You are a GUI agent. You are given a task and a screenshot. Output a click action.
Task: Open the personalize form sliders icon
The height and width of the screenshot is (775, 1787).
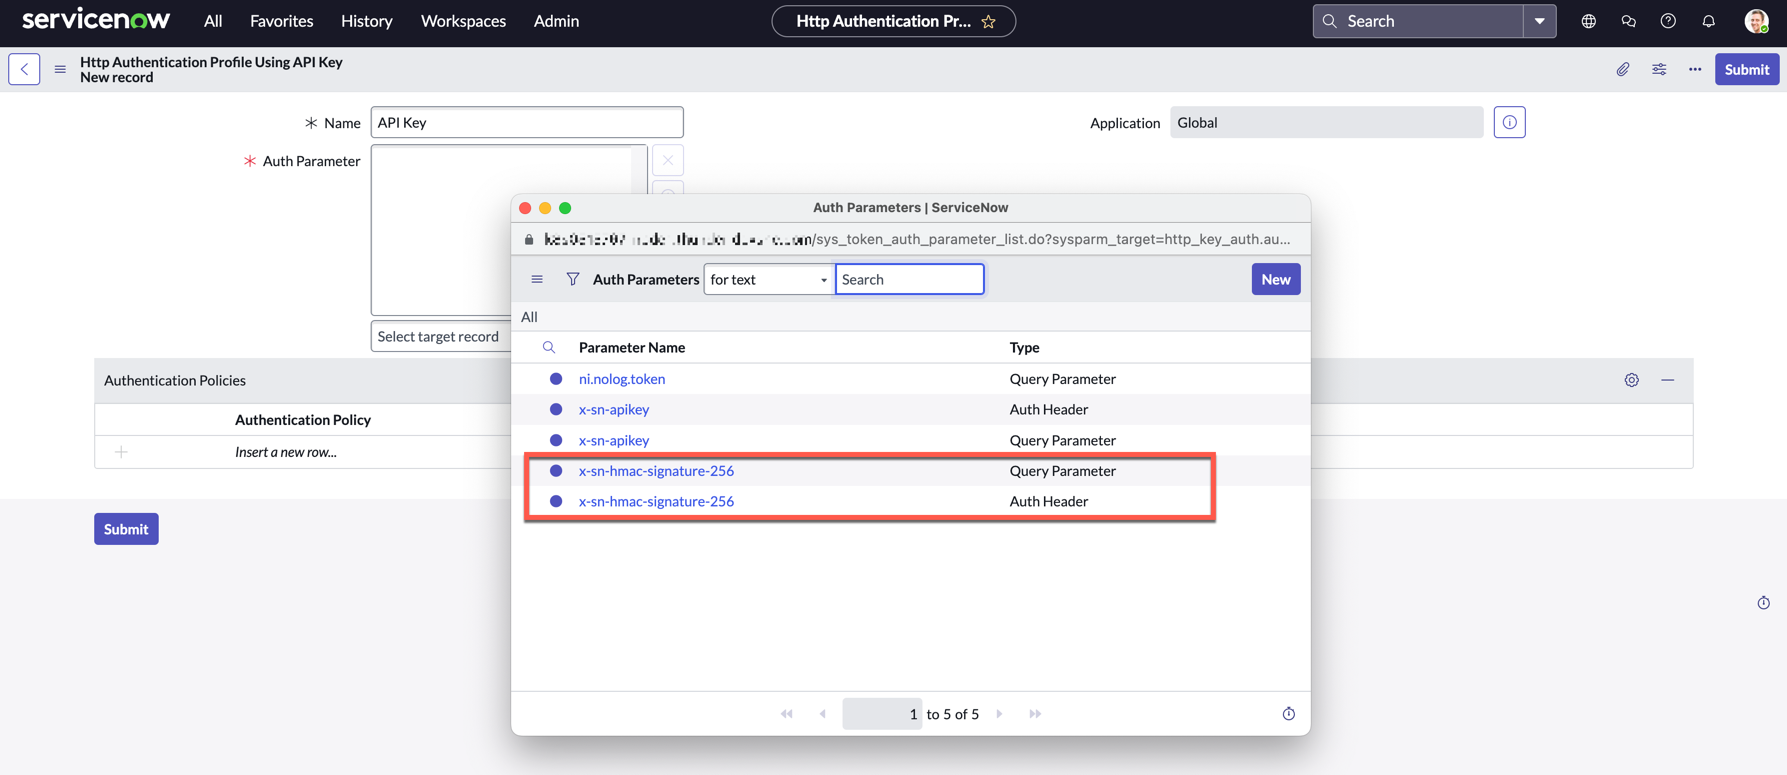coord(1659,69)
